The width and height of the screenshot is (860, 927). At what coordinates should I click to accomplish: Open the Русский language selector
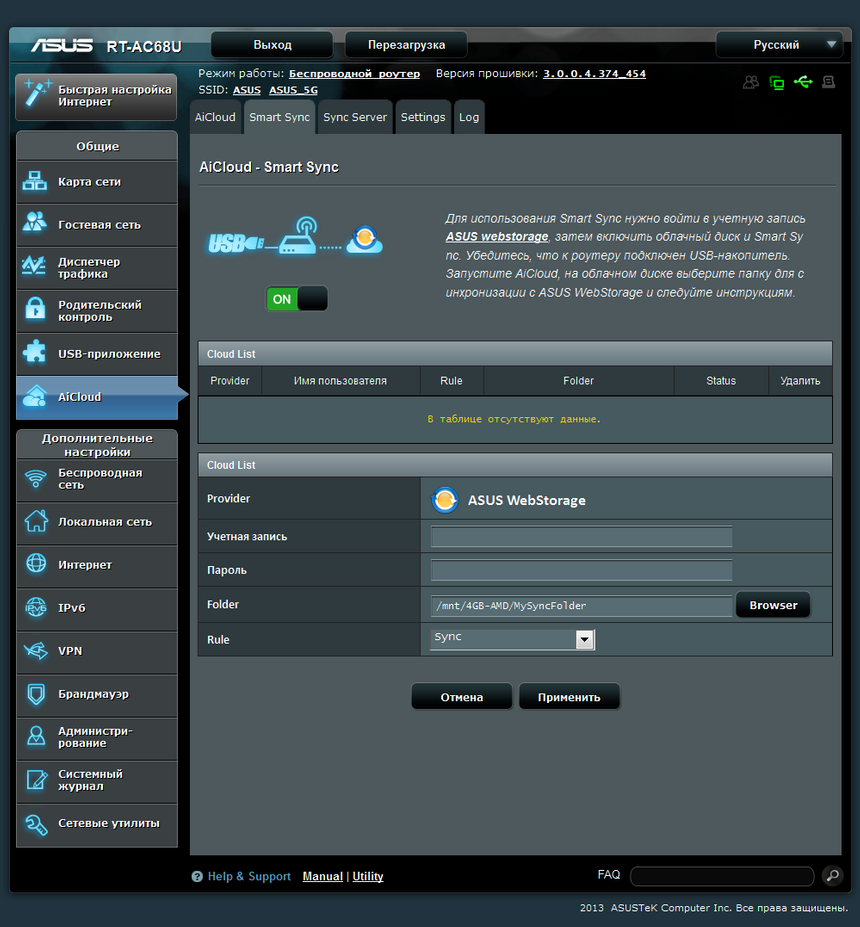pyautogui.click(x=779, y=44)
